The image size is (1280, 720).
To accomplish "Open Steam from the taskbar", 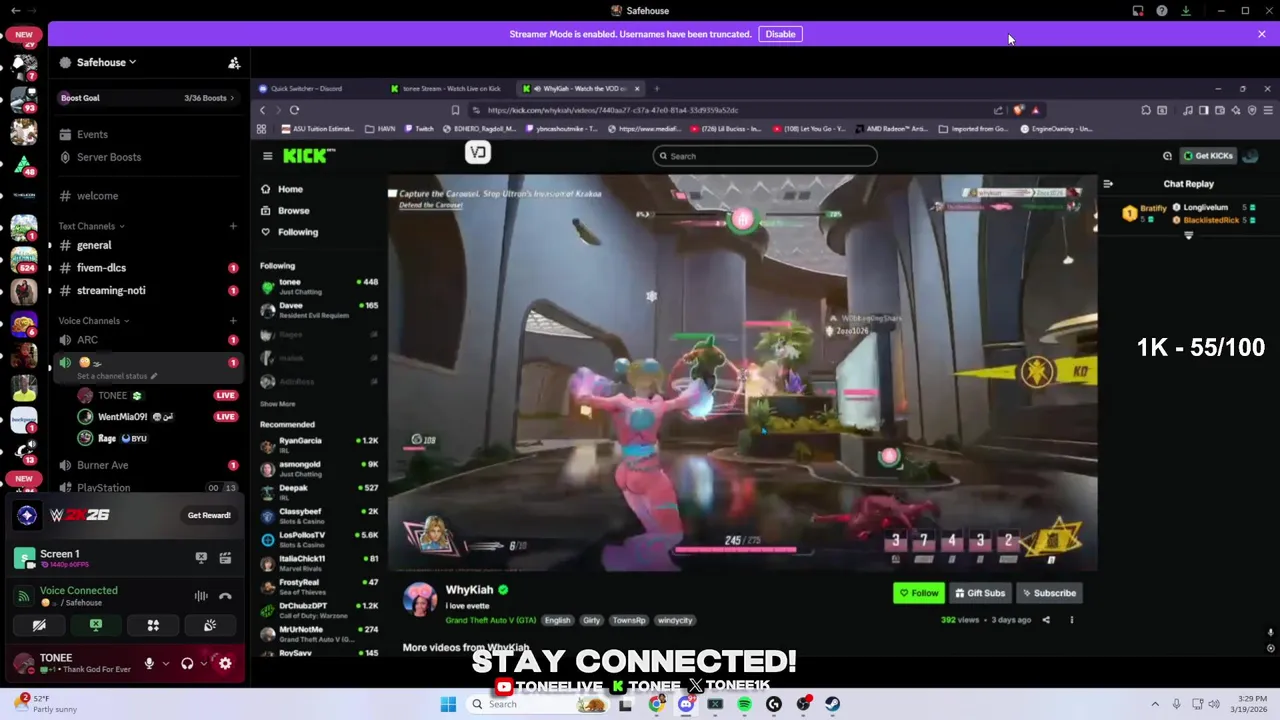I will click(832, 704).
